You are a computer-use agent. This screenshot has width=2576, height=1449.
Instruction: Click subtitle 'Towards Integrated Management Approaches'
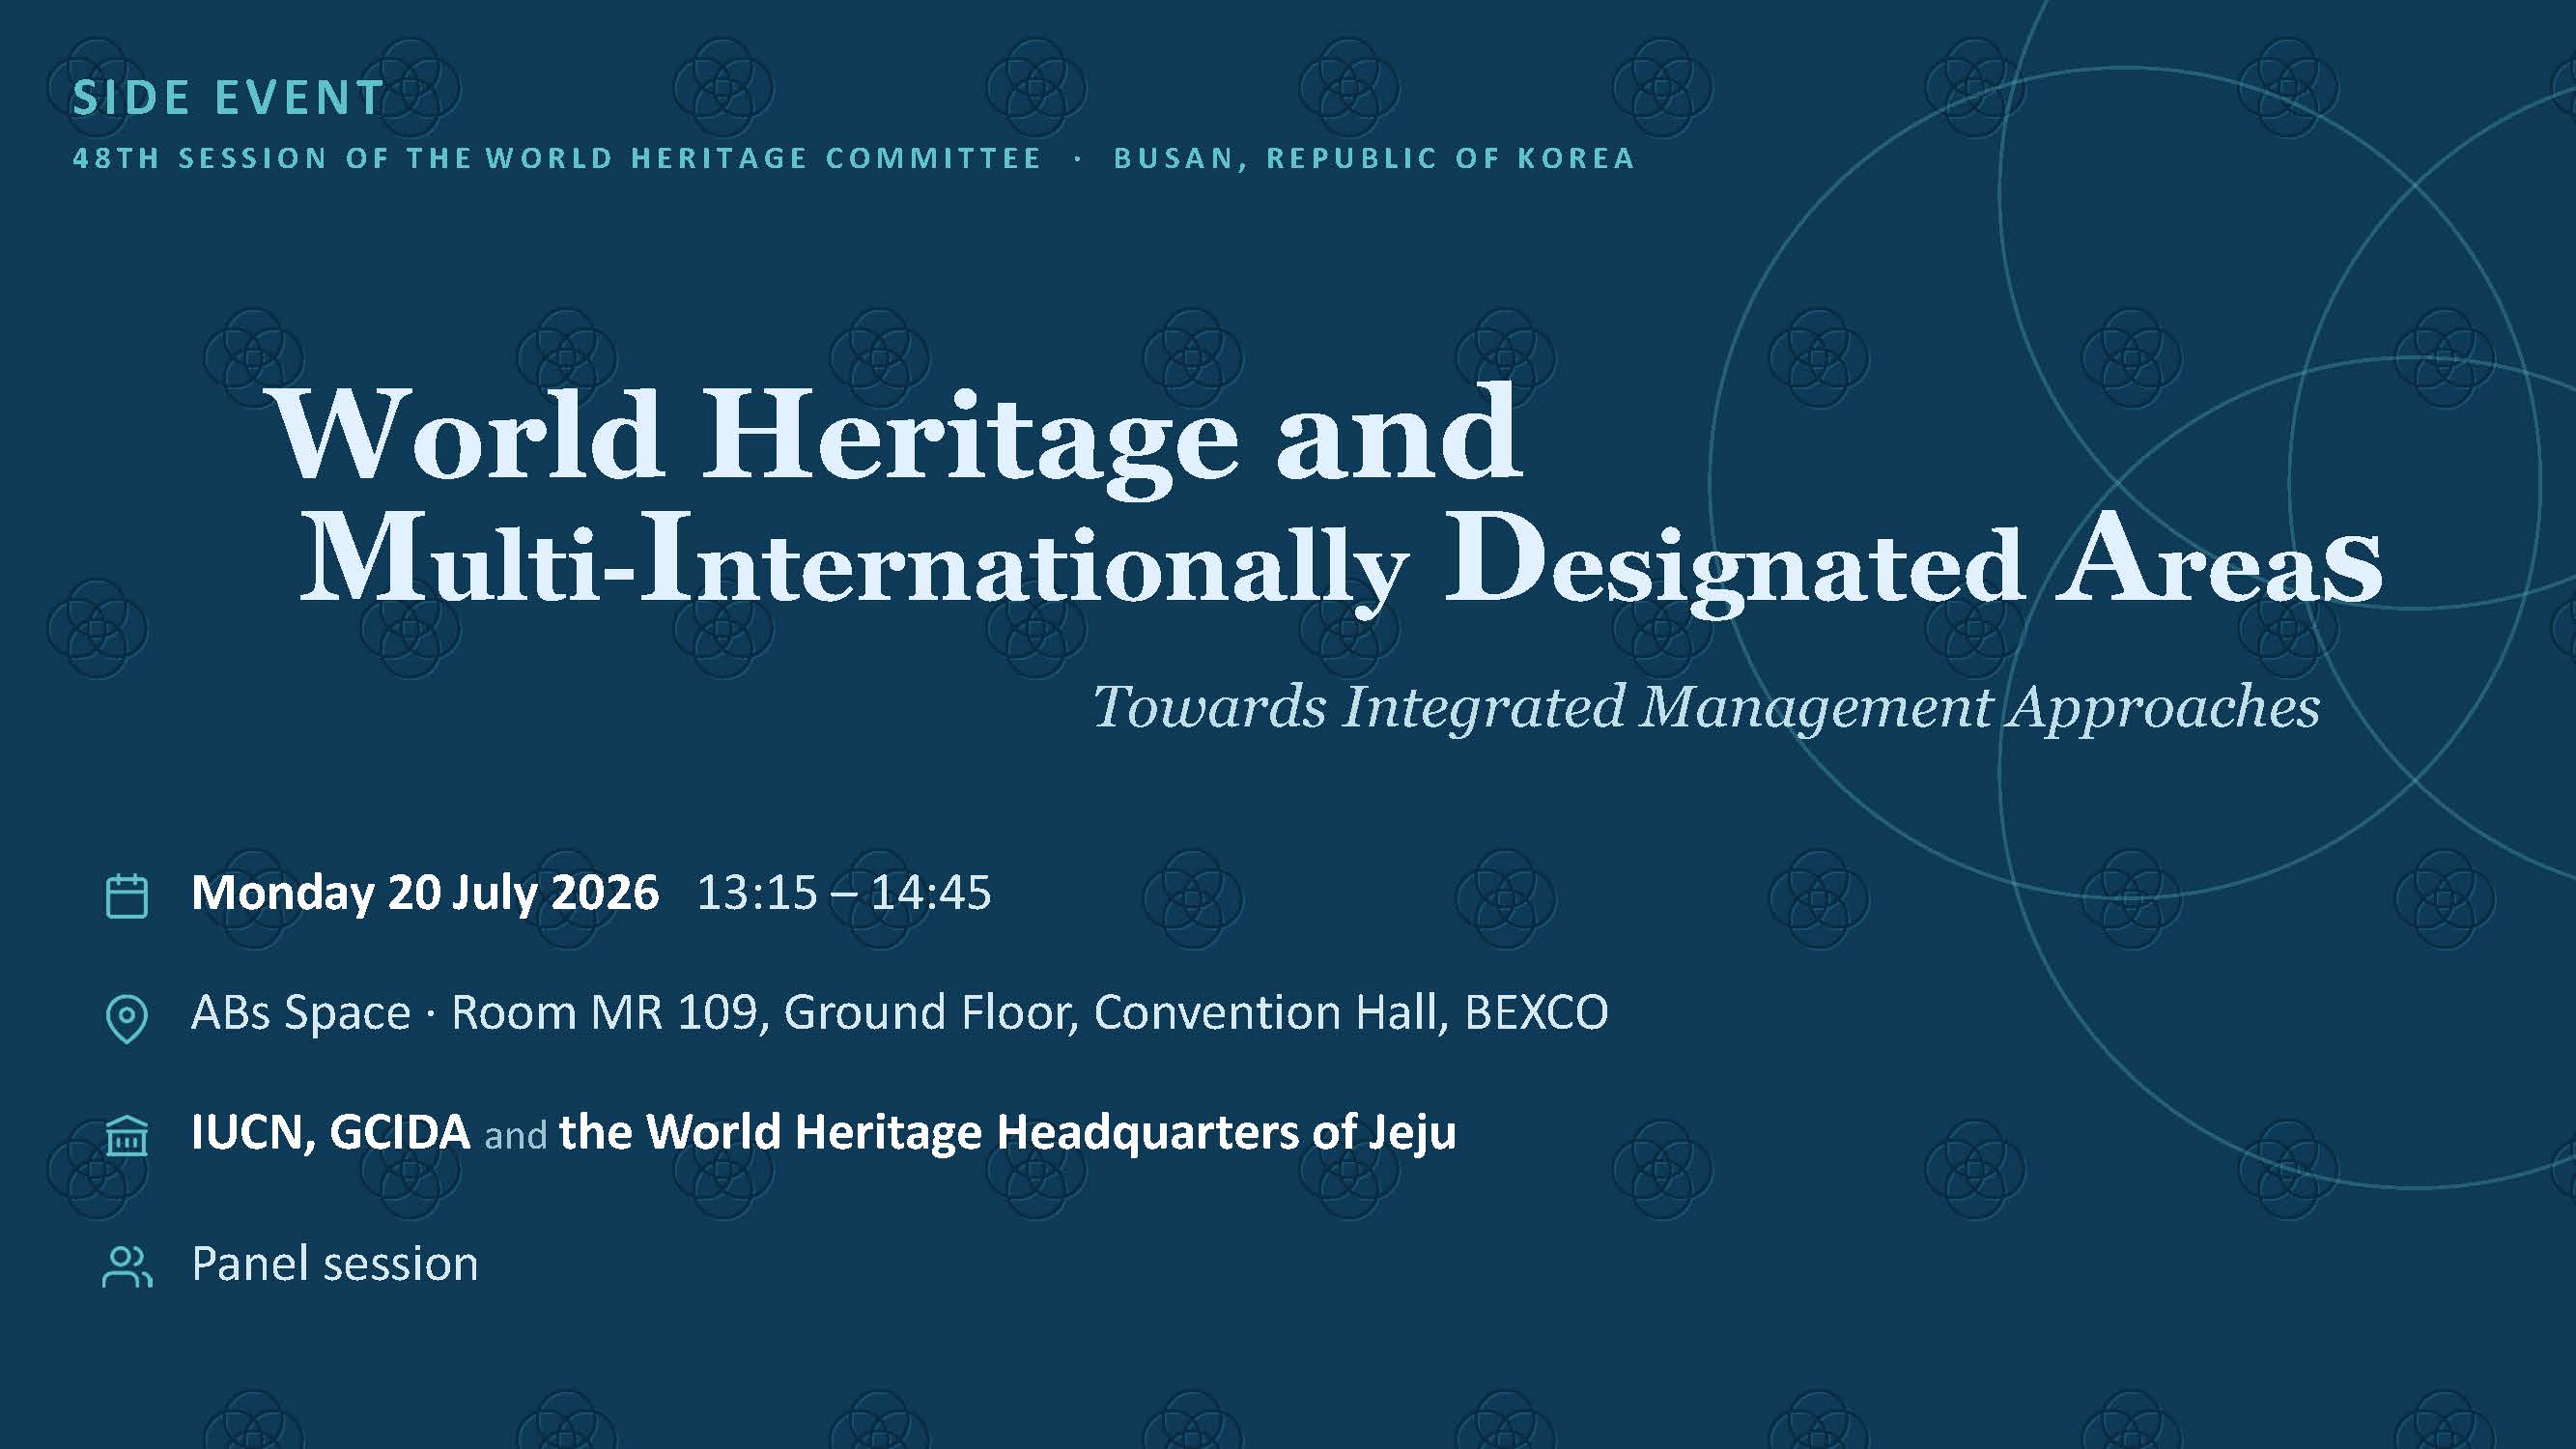tap(1706, 708)
